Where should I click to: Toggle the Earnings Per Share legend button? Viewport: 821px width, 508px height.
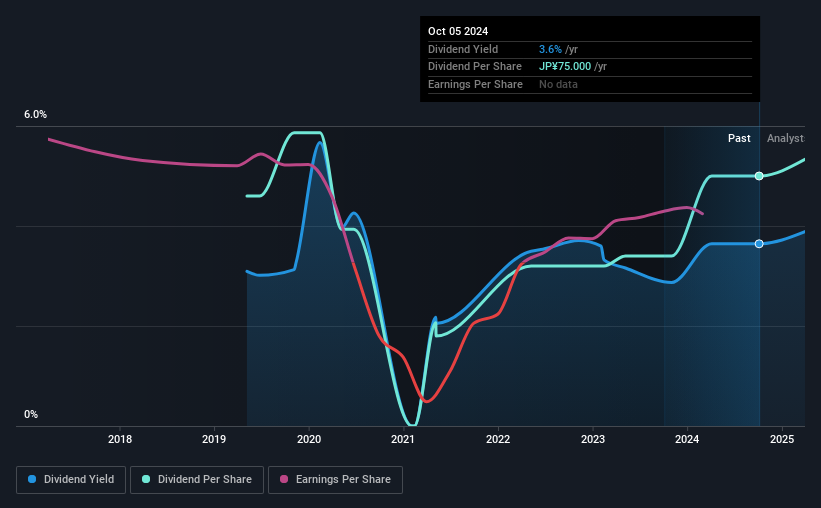pyautogui.click(x=335, y=480)
